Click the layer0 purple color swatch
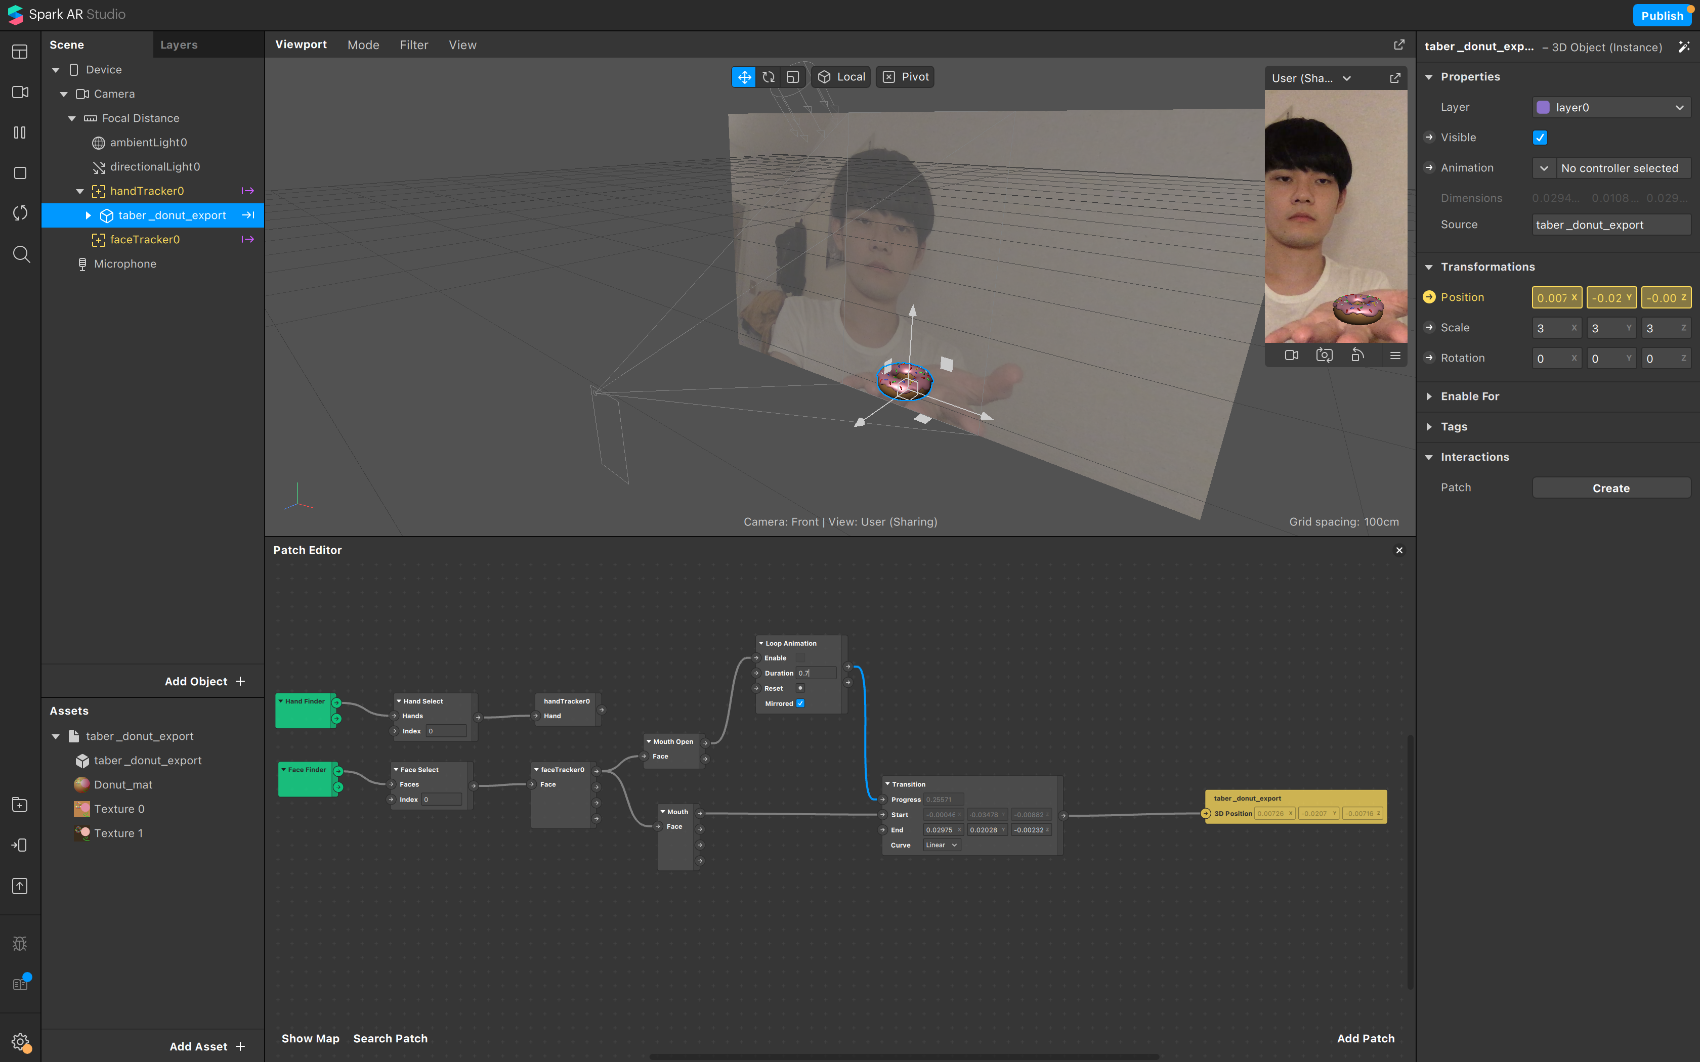Viewport: 1700px width, 1062px height. 1543,108
